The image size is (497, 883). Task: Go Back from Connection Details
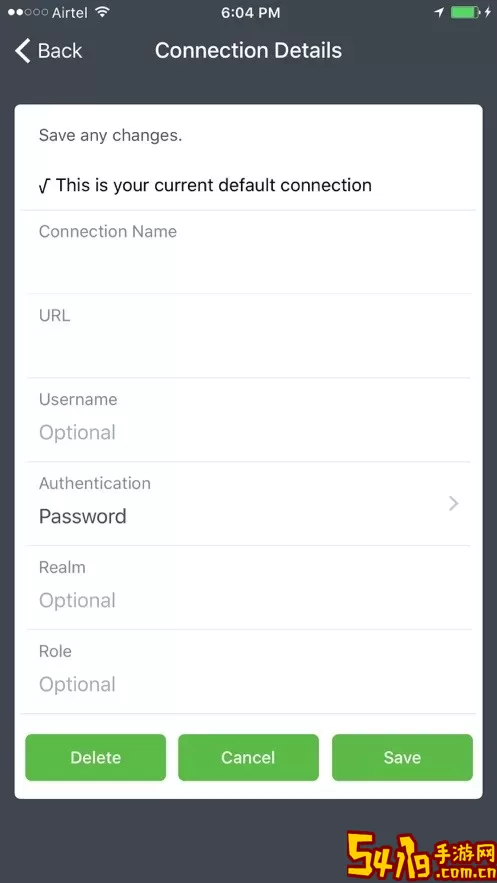pos(48,51)
